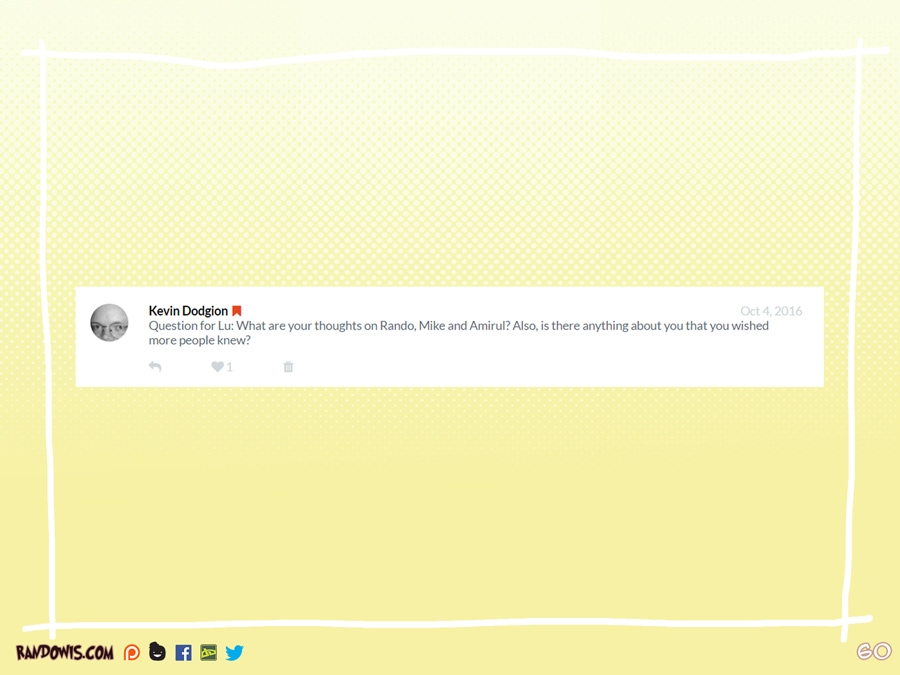
Task: Click Kevin Dodgion's profile picture
Action: 109,323
